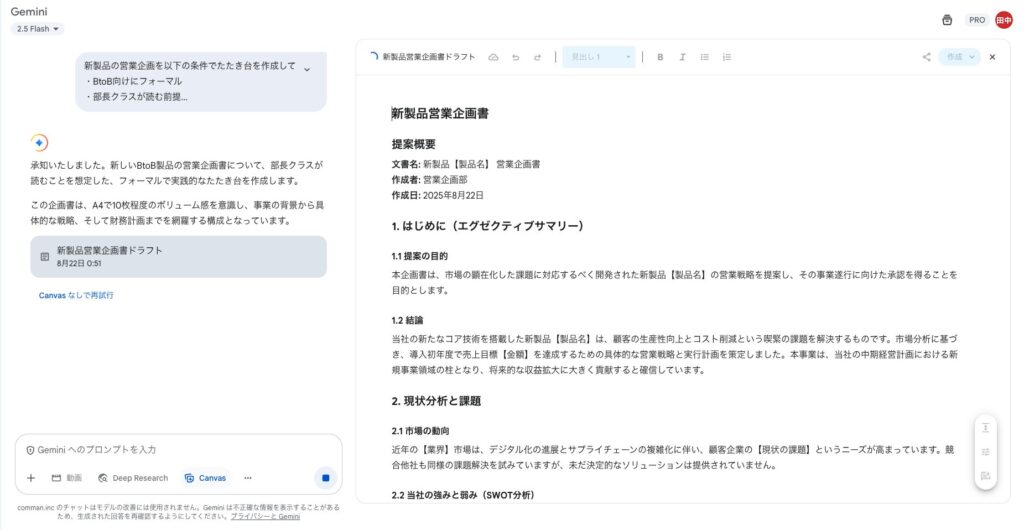Open the 見出し1 paragraph style dropdown
This screenshot has height=530, width=1024.
tap(599, 57)
